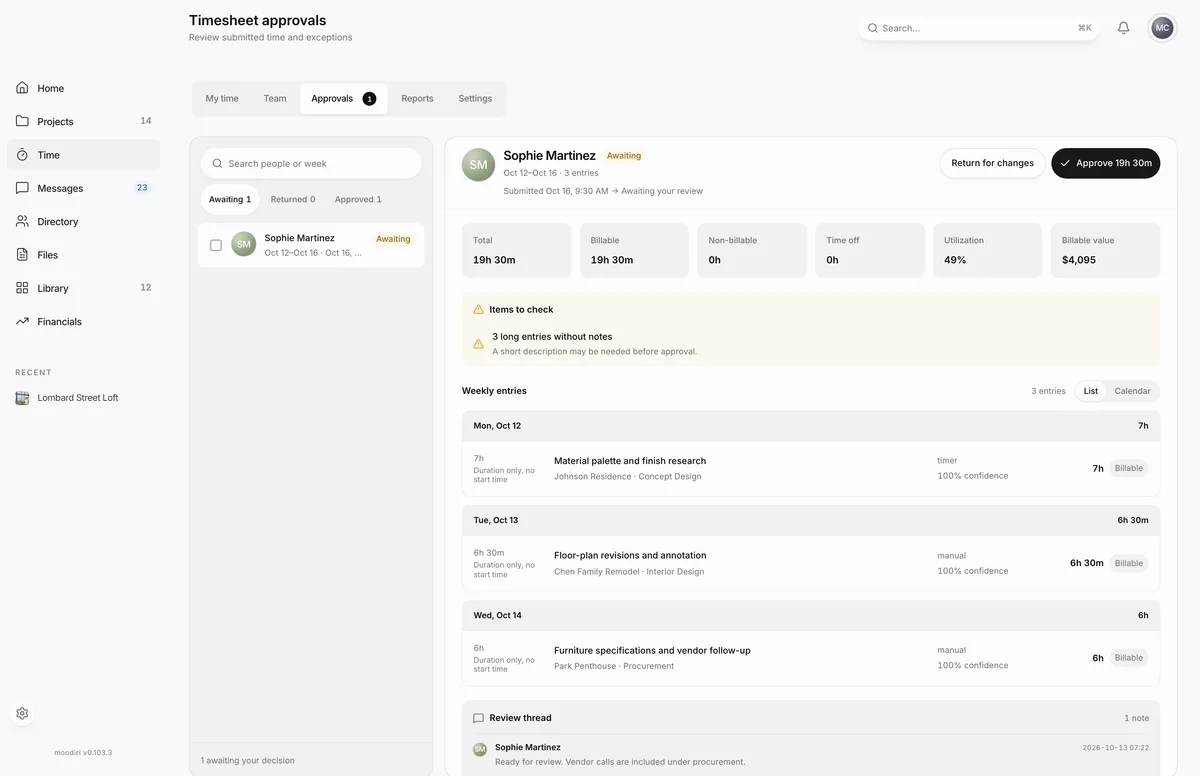Click the Billable tag on Mon entry
The width and height of the screenshot is (1200, 776).
[1129, 468]
